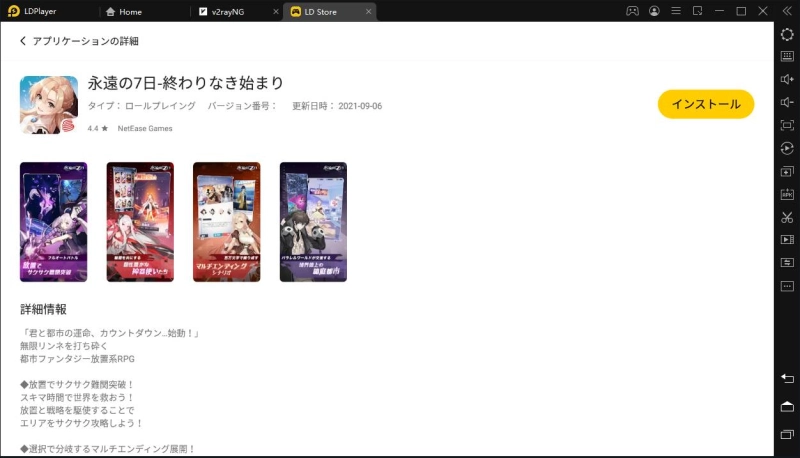Go back using the アプリケーションの詳細 arrow

tap(23, 41)
